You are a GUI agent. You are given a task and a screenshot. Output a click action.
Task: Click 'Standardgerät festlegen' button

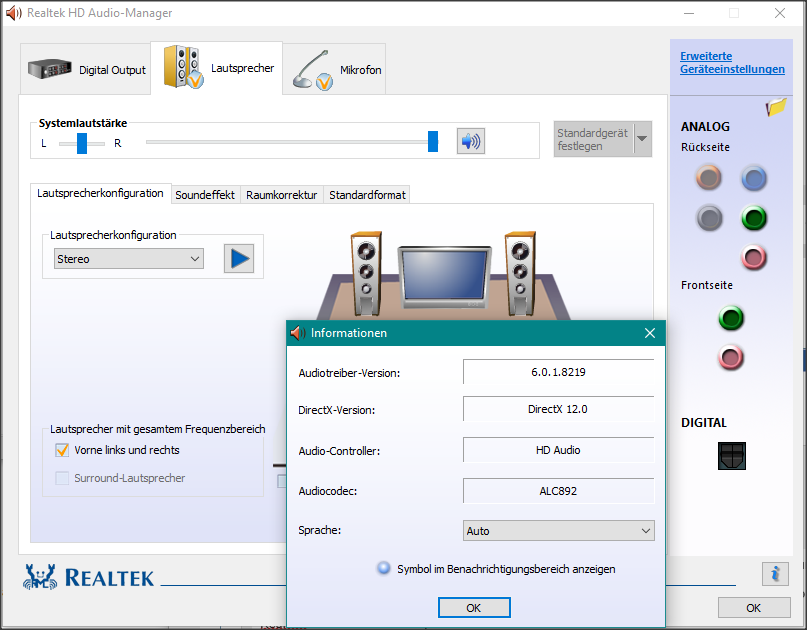594,139
